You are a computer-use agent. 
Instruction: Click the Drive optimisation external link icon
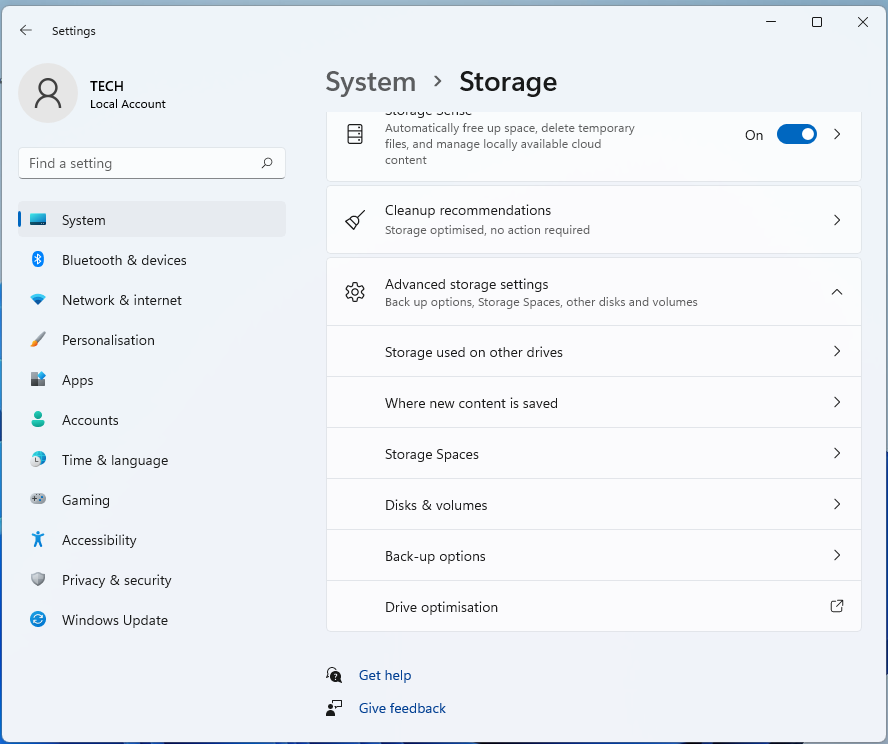point(837,606)
